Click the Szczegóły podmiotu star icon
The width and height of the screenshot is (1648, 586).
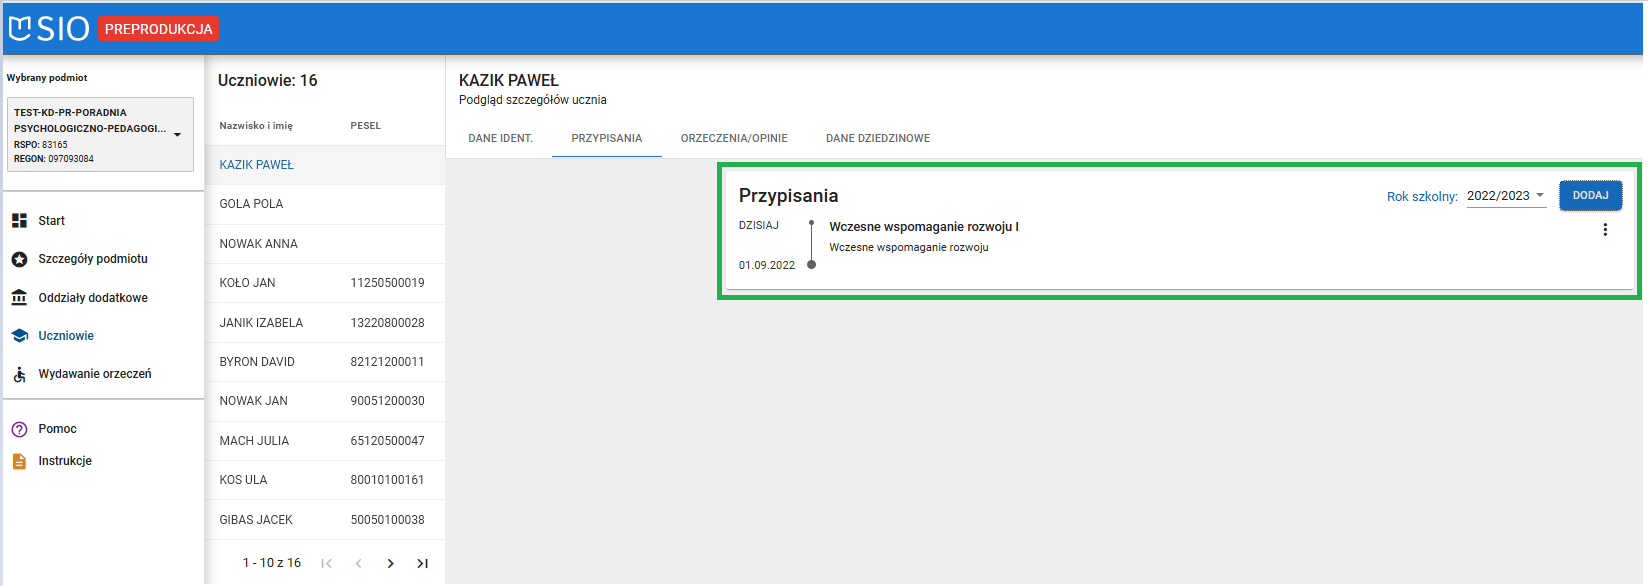[19, 259]
